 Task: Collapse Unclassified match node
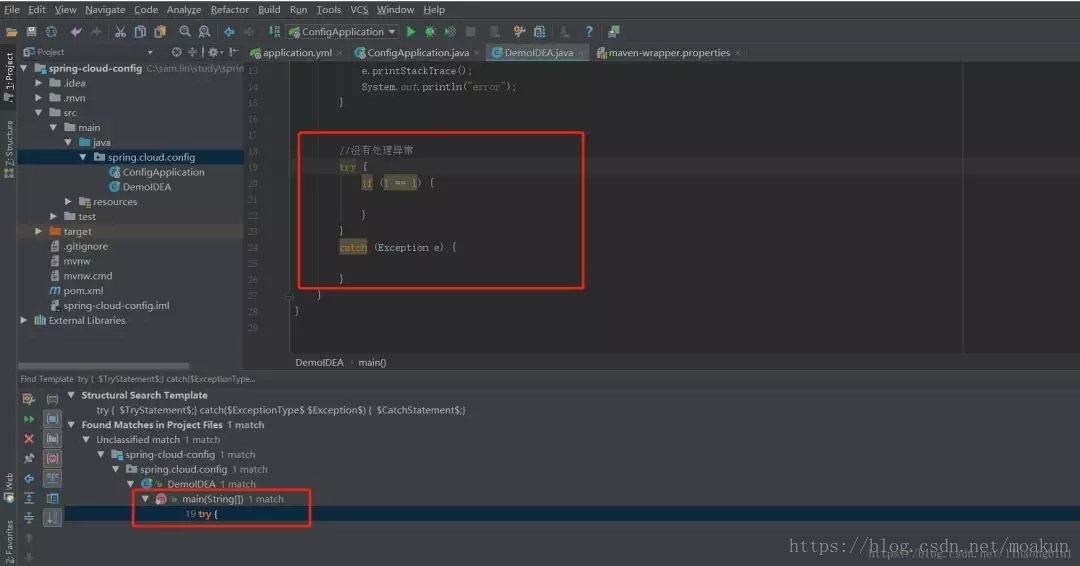tap(86, 439)
